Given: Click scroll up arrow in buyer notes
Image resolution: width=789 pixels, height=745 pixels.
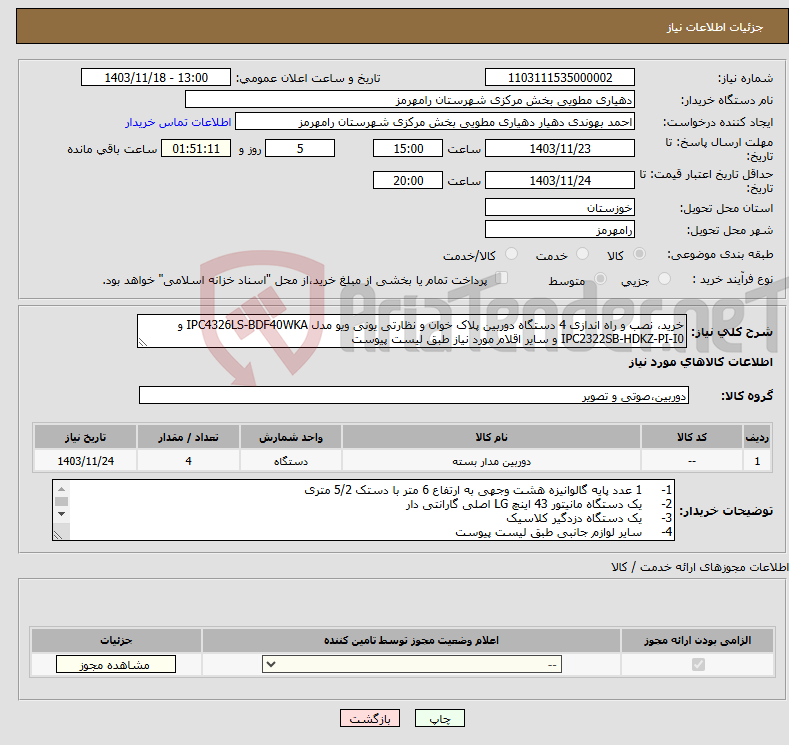Looking at the screenshot, I should pos(61,489).
